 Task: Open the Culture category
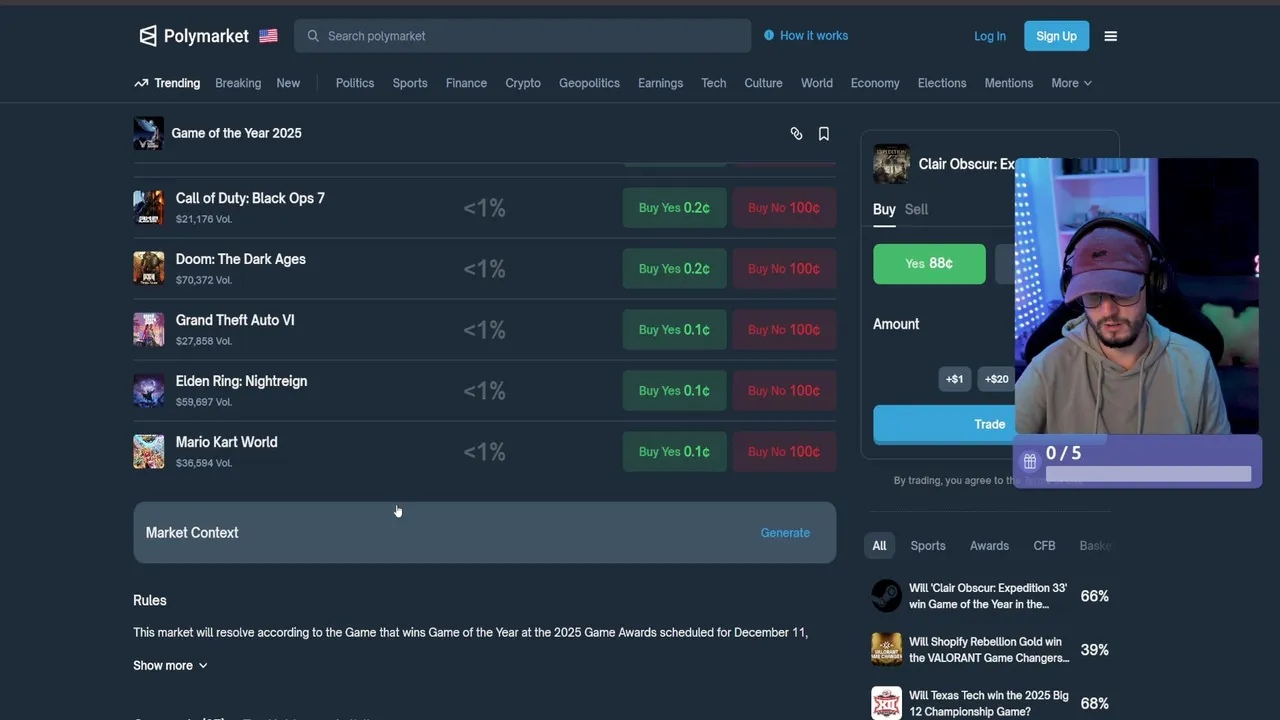pos(763,83)
